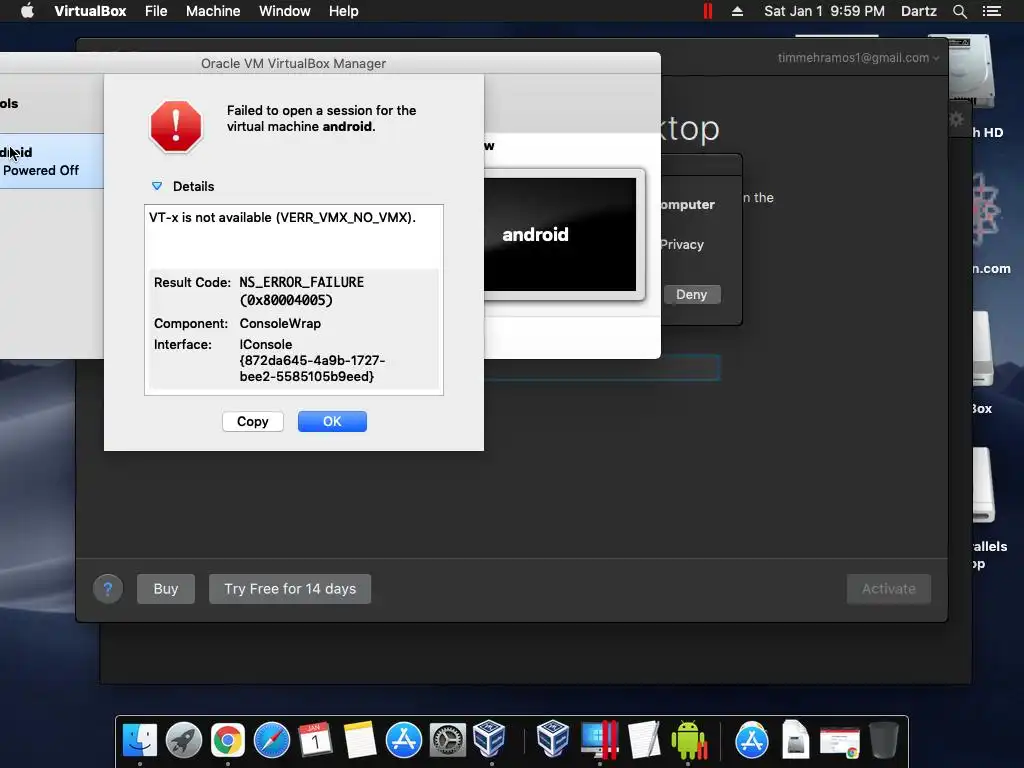Open the Apple menu
Screen dimensions: 1024x768
pos(27,11)
